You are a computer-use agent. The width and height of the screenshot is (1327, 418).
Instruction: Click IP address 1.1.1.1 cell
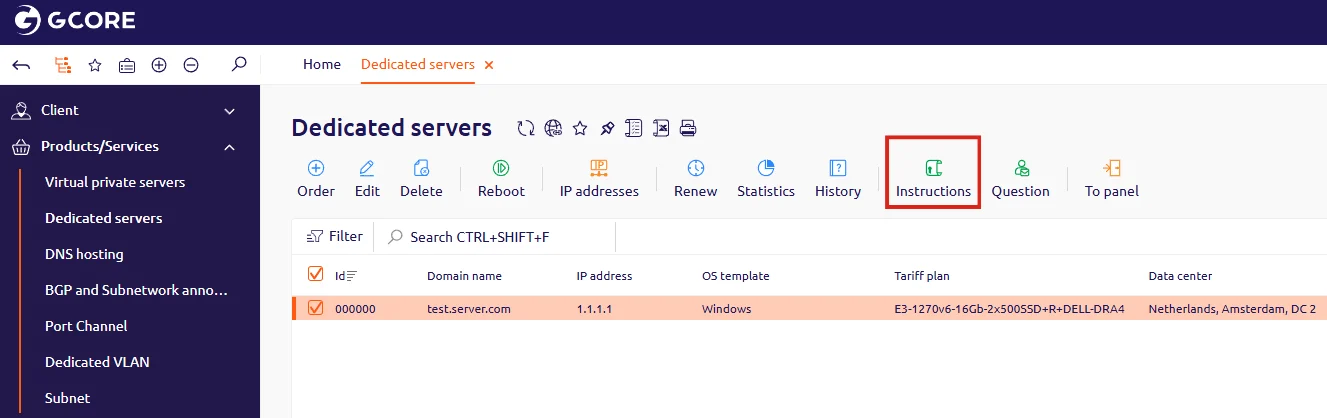point(594,309)
